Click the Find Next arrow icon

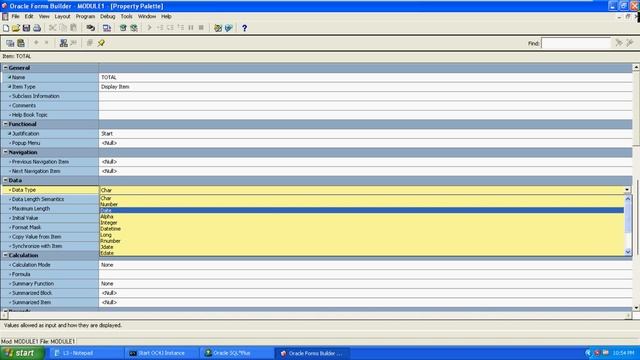click(619, 43)
